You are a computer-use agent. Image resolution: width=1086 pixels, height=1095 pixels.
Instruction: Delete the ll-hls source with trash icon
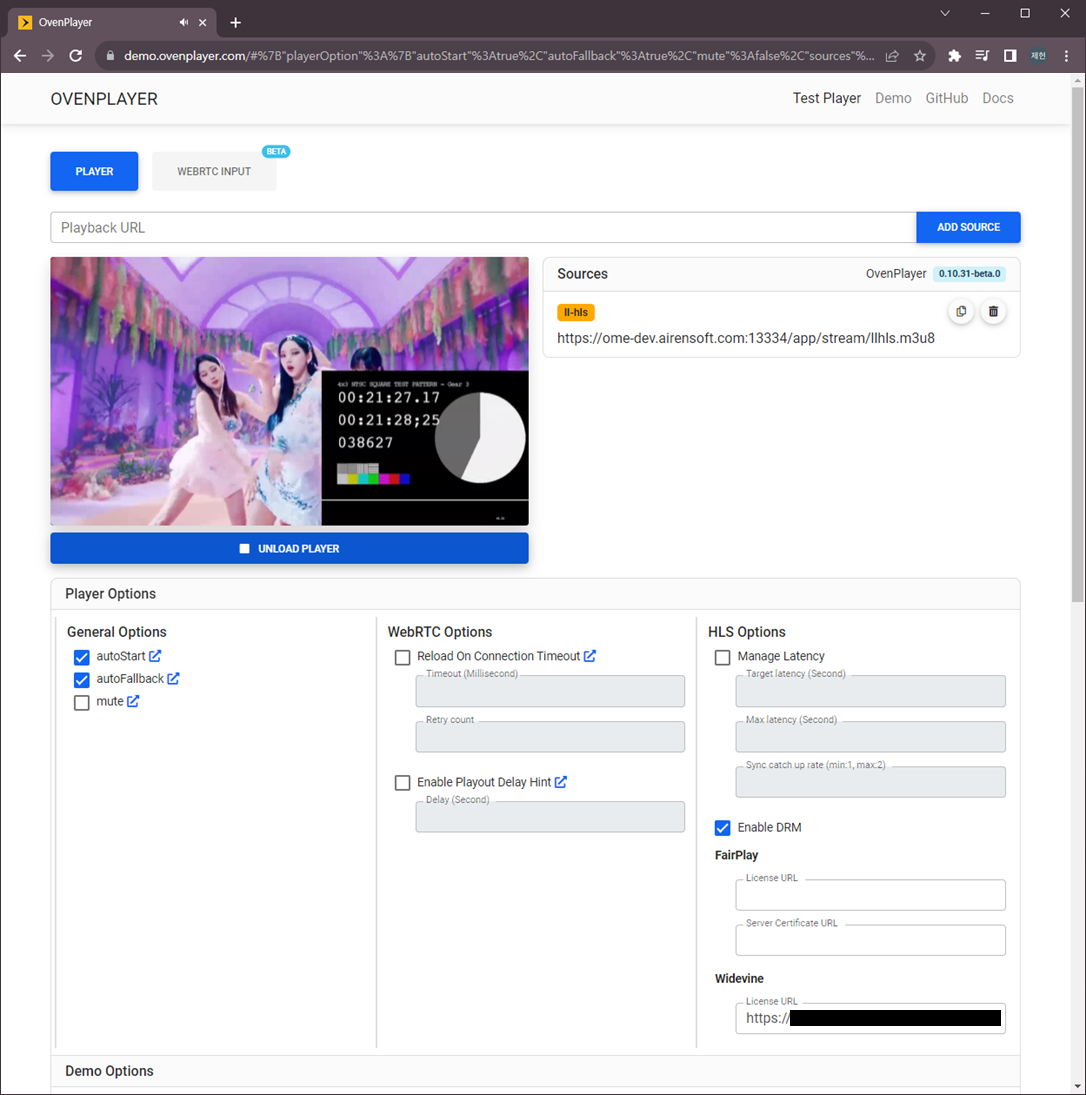tap(993, 311)
